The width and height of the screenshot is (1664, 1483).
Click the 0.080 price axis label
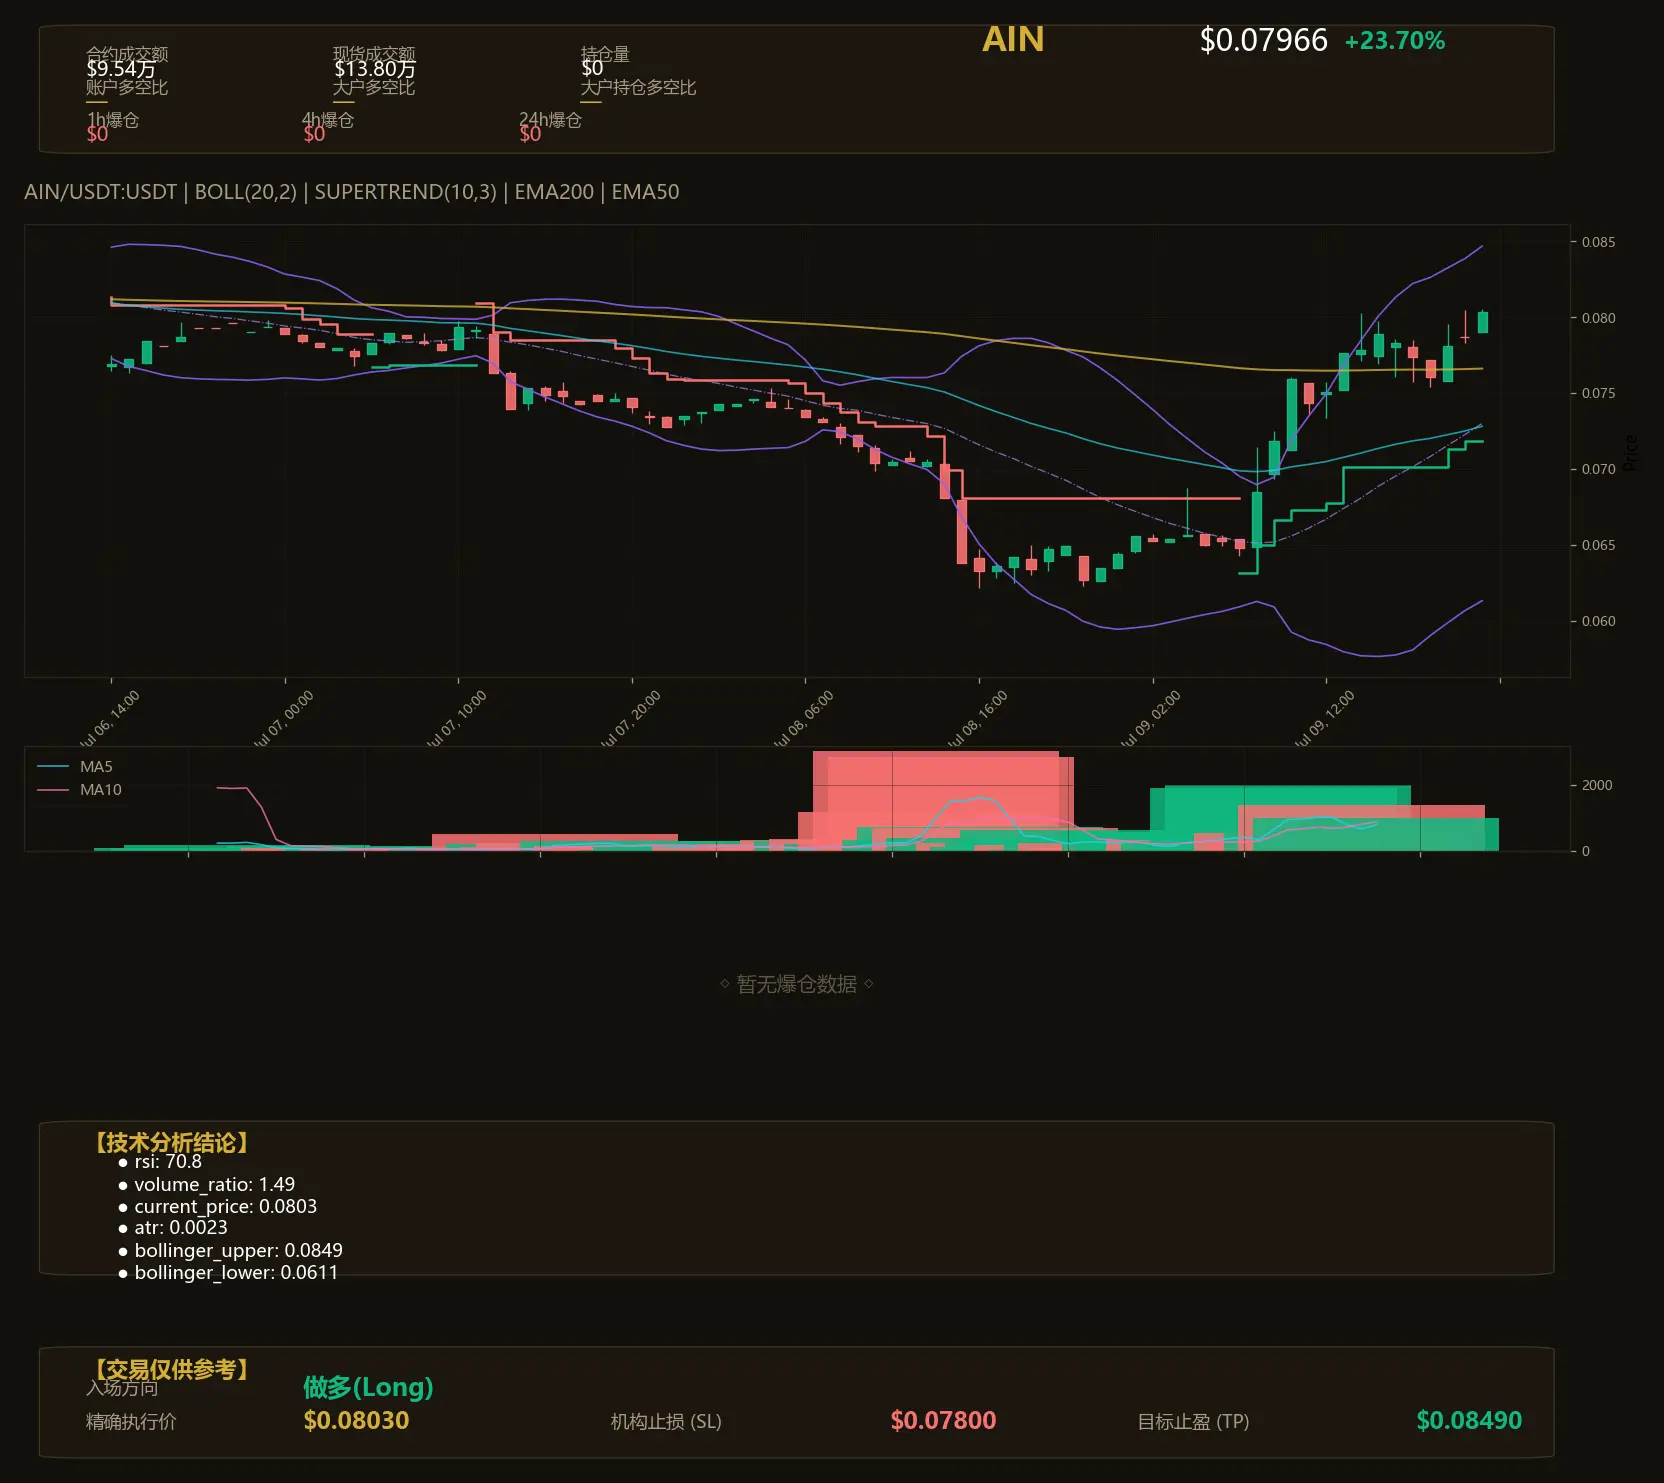[1598, 318]
